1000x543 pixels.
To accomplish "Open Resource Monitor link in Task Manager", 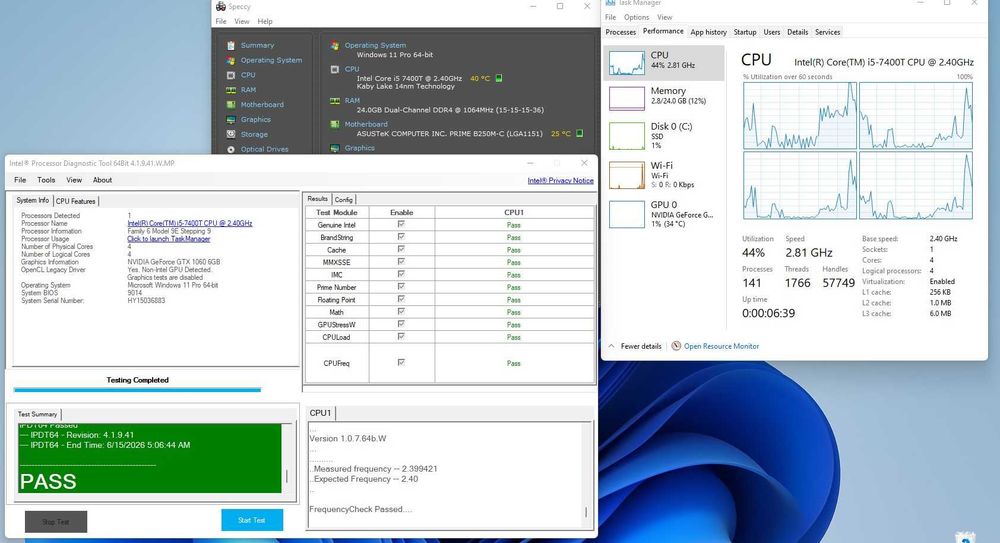I will pyautogui.click(x=721, y=346).
